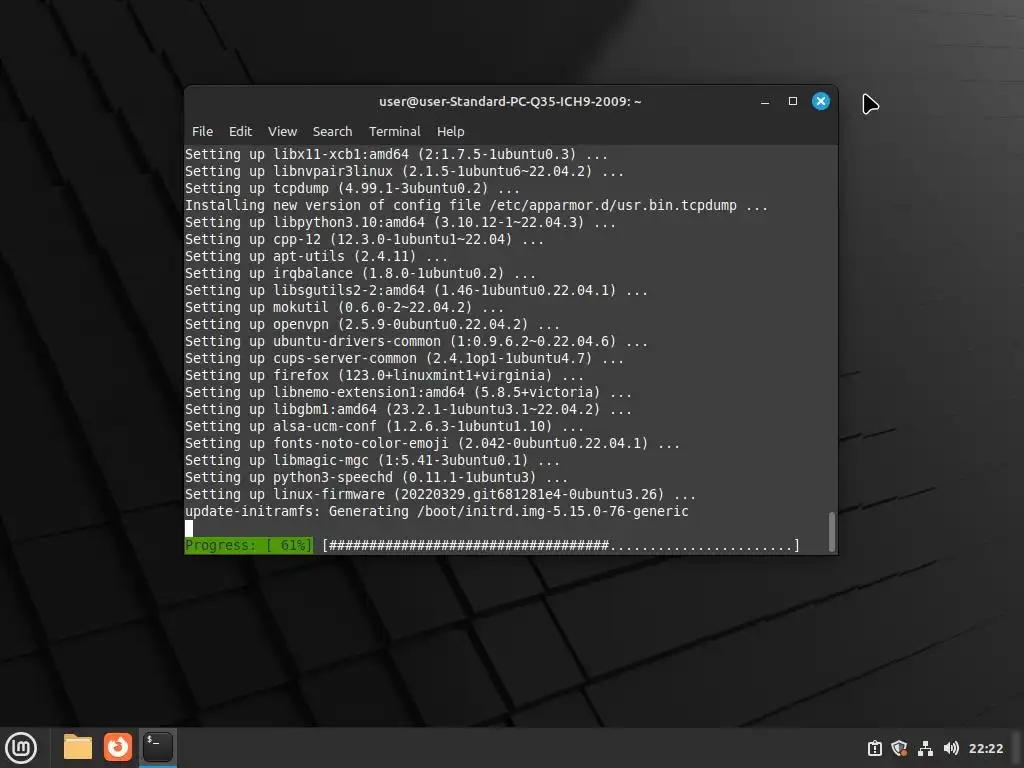1024x768 pixels.
Task: Launch the file manager from the panel
Action: point(78,747)
